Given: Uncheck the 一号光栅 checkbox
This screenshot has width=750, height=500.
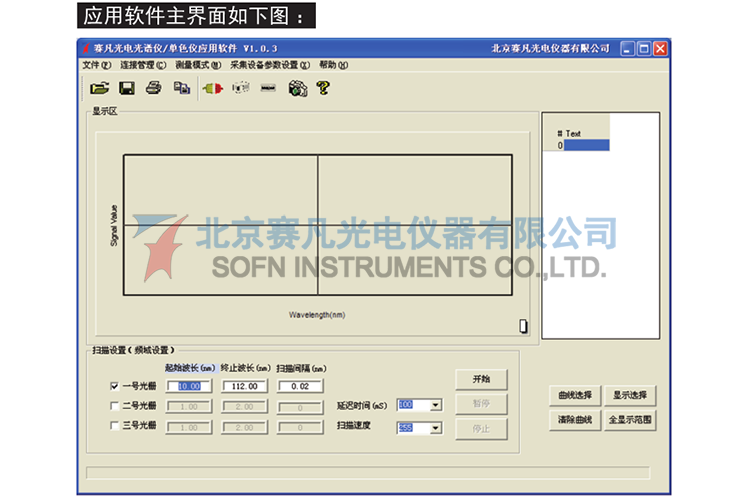Looking at the screenshot, I should pyautogui.click(x=114, y=386).
